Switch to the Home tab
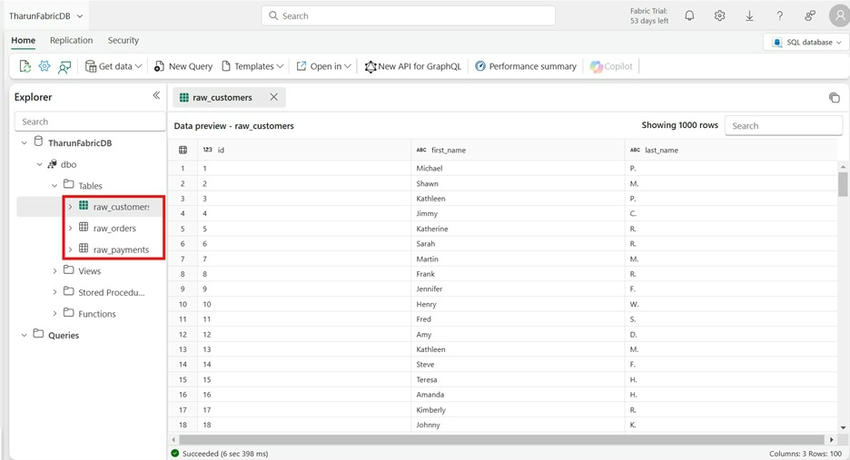The width and height of the screenshot is (850, 460). tap(23, 41)
